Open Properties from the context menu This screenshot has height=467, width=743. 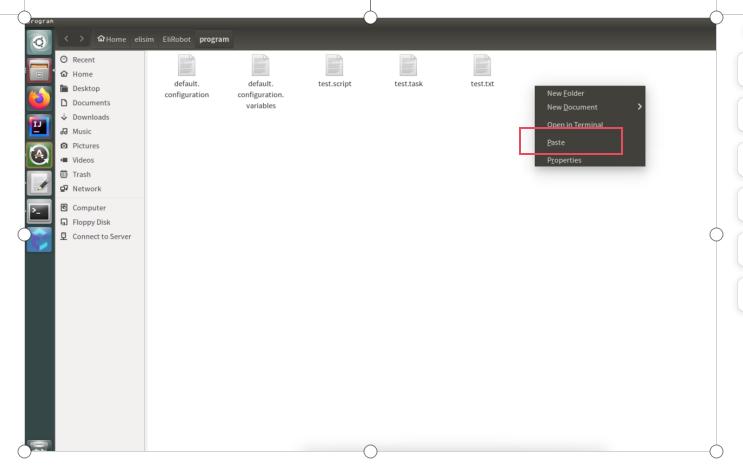(564, 160)
